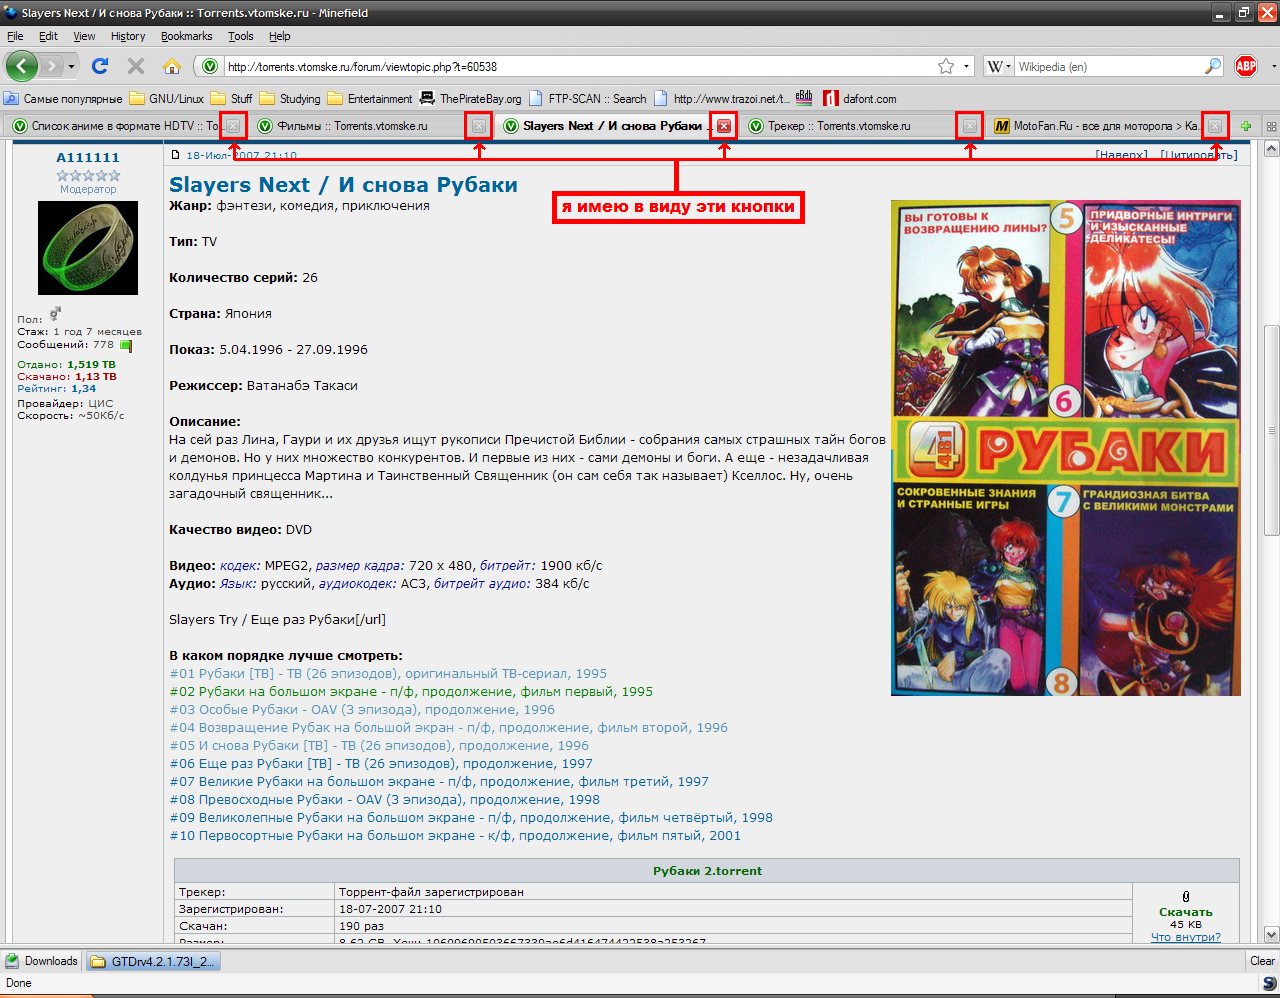Open the Stuff bookmarks folder

tap(231, 98)
